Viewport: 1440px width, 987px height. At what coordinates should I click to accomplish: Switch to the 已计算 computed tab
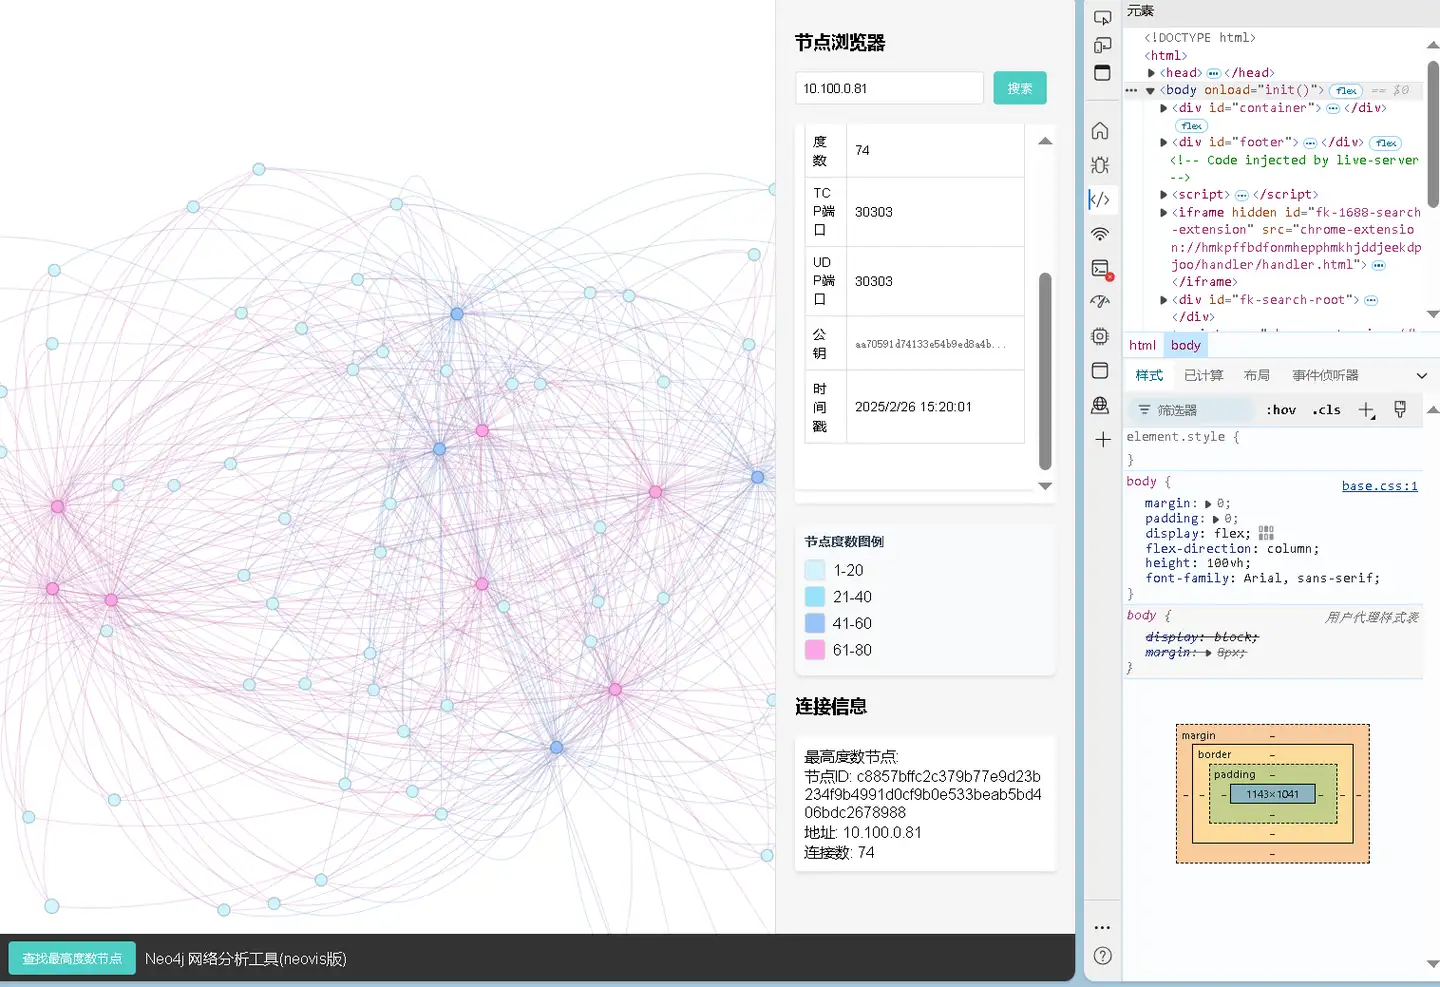click(x=1203, y=376)
